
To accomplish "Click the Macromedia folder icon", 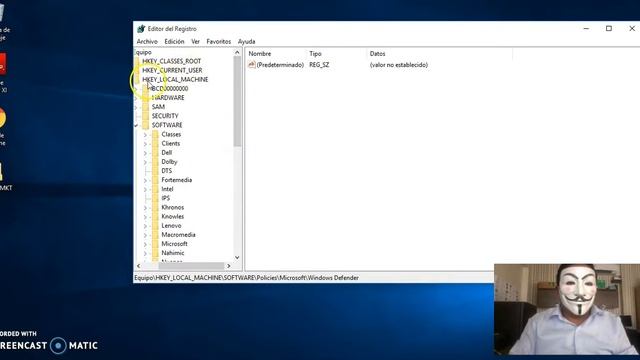I will point(155,235).
